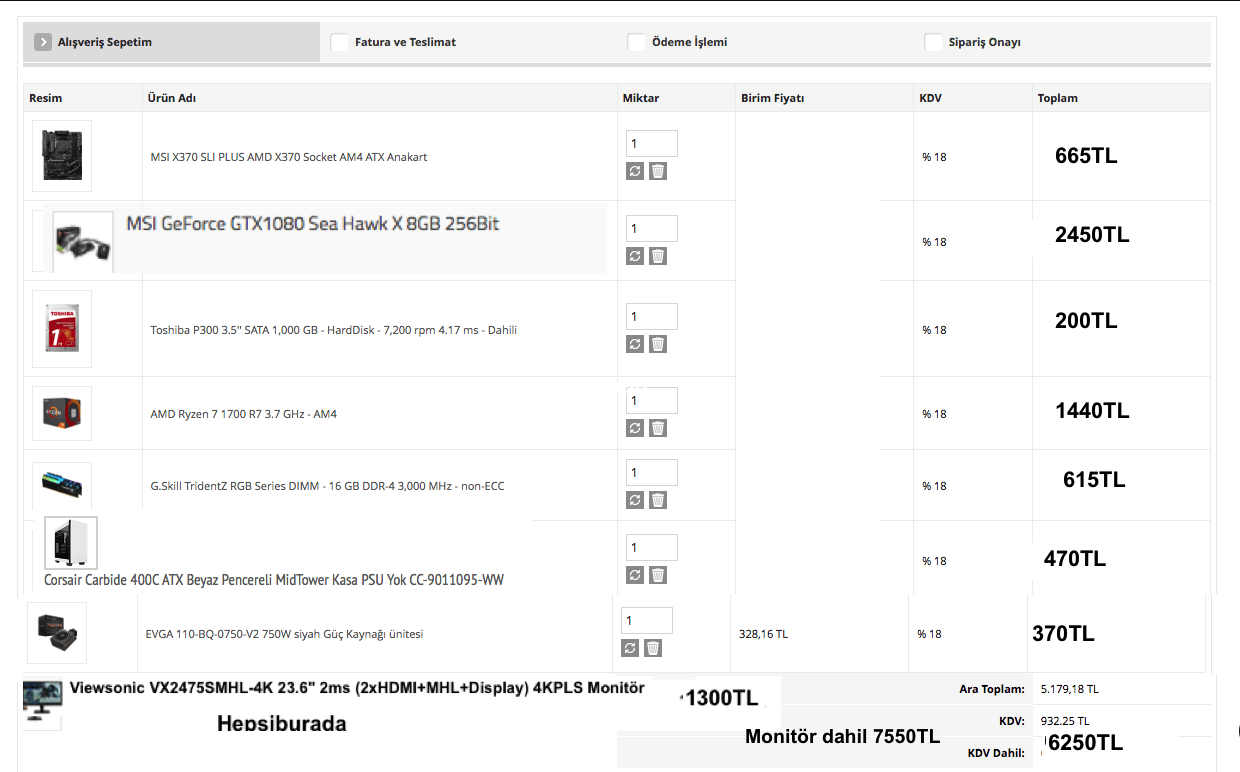Click quantity field of G.Skill TridentZ memory
Image resolution: width=1240 pixels, height=772 pixels.
(x=652, y=472)
